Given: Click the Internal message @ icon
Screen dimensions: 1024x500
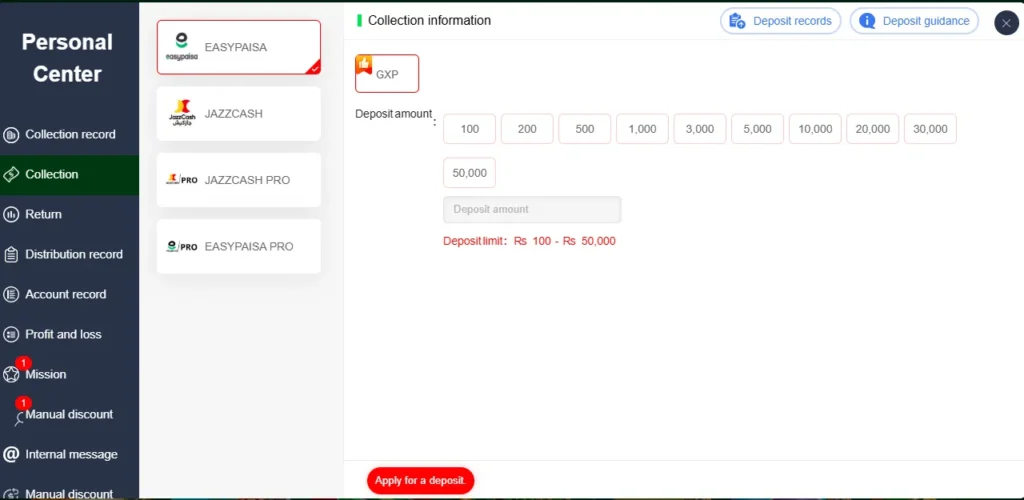Looking at the screenshot, I should [11, 454].
